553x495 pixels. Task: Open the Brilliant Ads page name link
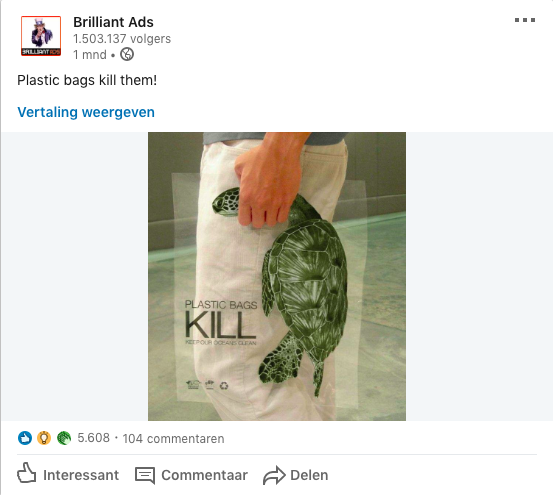(x=113, y=22)
